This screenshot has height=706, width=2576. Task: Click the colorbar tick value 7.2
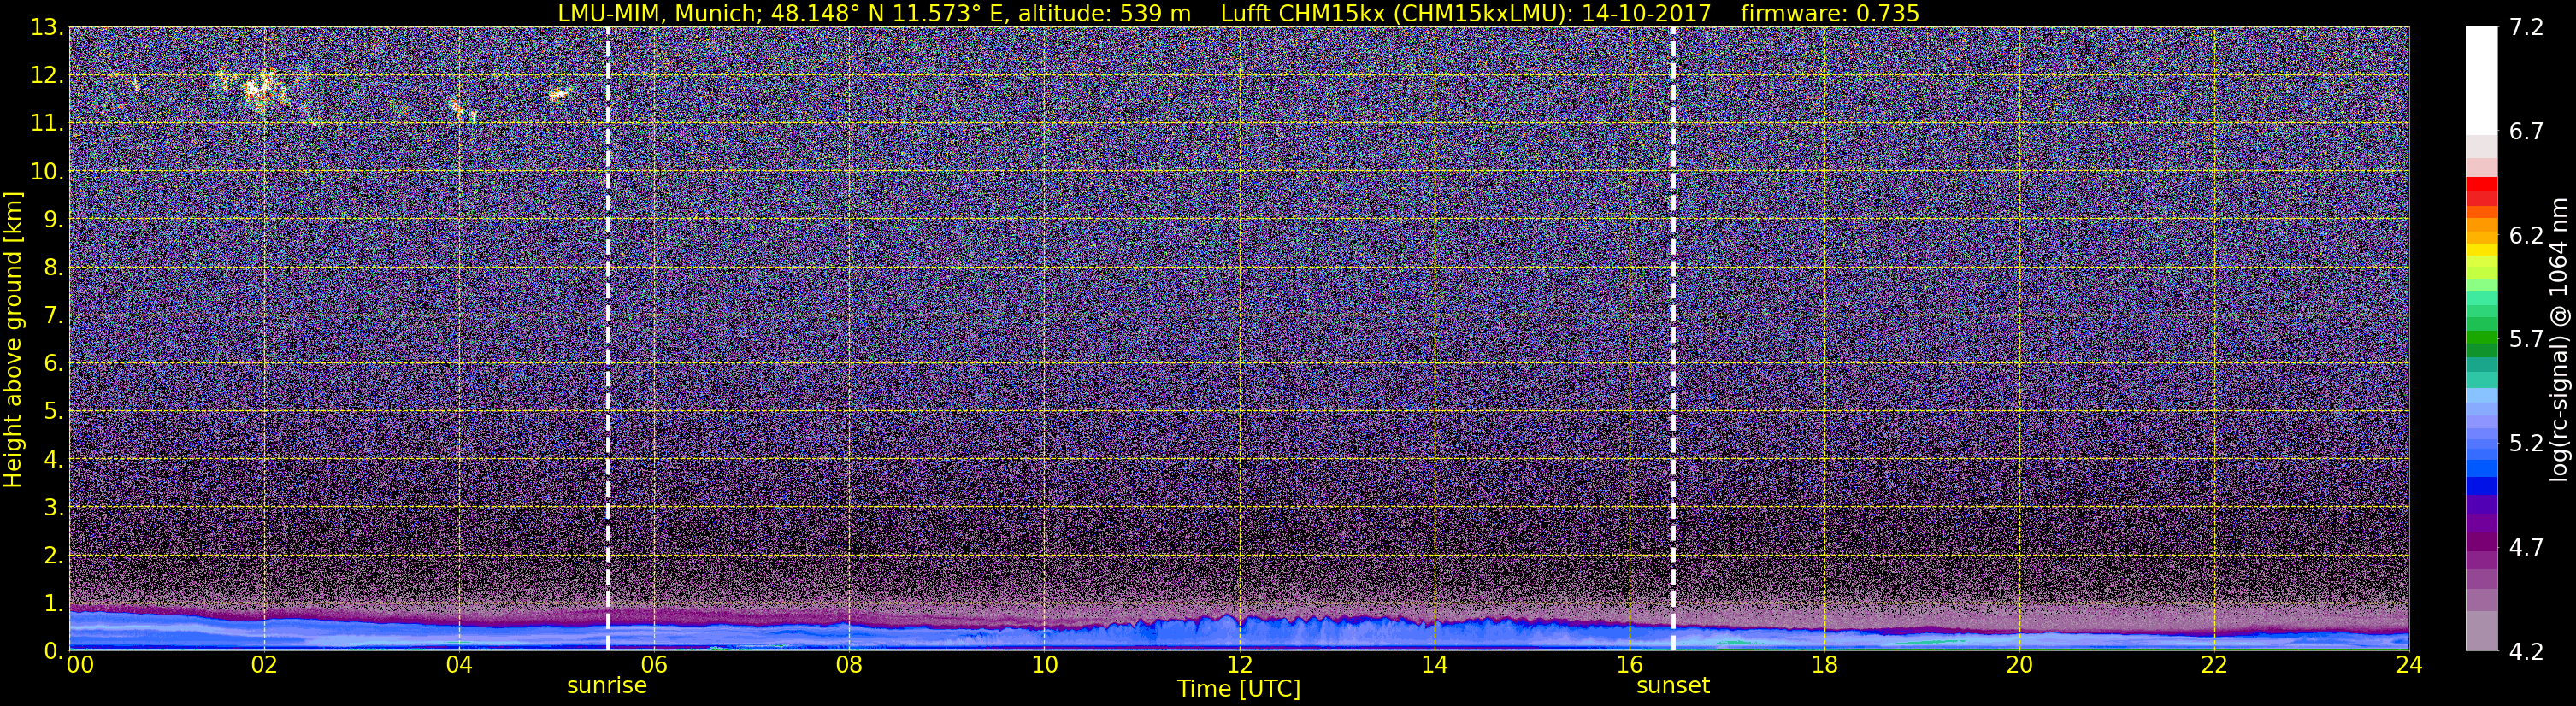[x=2526, y=27]
